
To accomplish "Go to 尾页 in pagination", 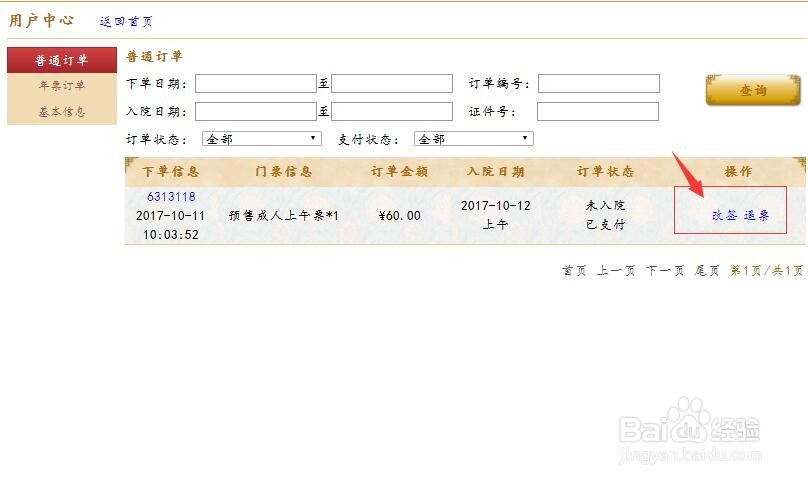I will 706,271.
